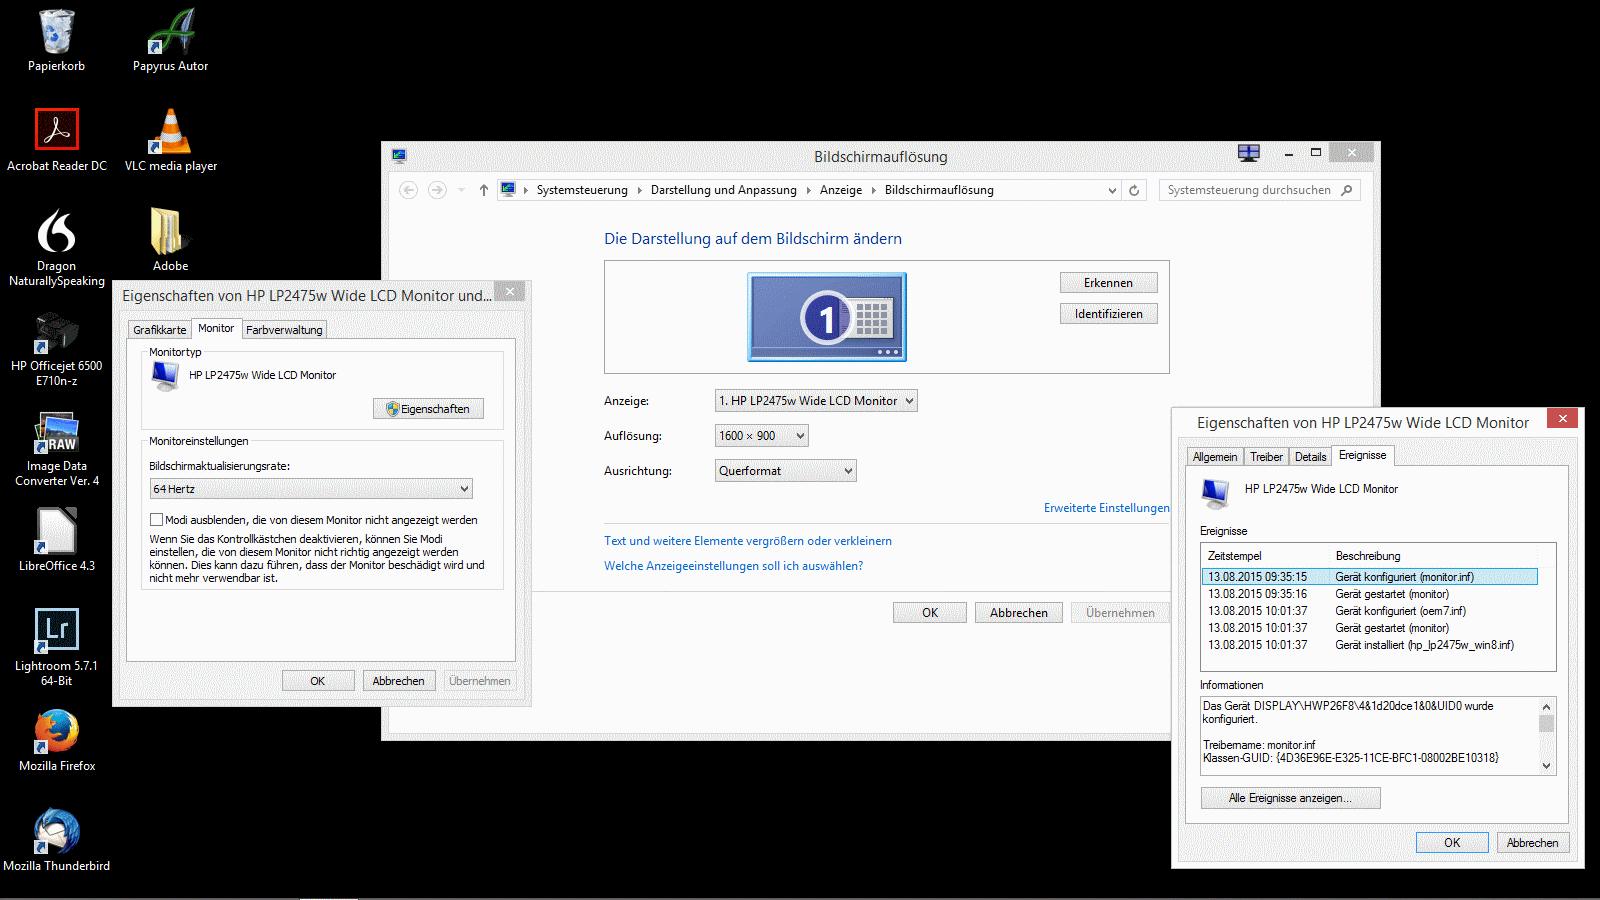
Task: Click Abbrechen in Ereignisse properties dialog
Action: [x=1533, y=843]
